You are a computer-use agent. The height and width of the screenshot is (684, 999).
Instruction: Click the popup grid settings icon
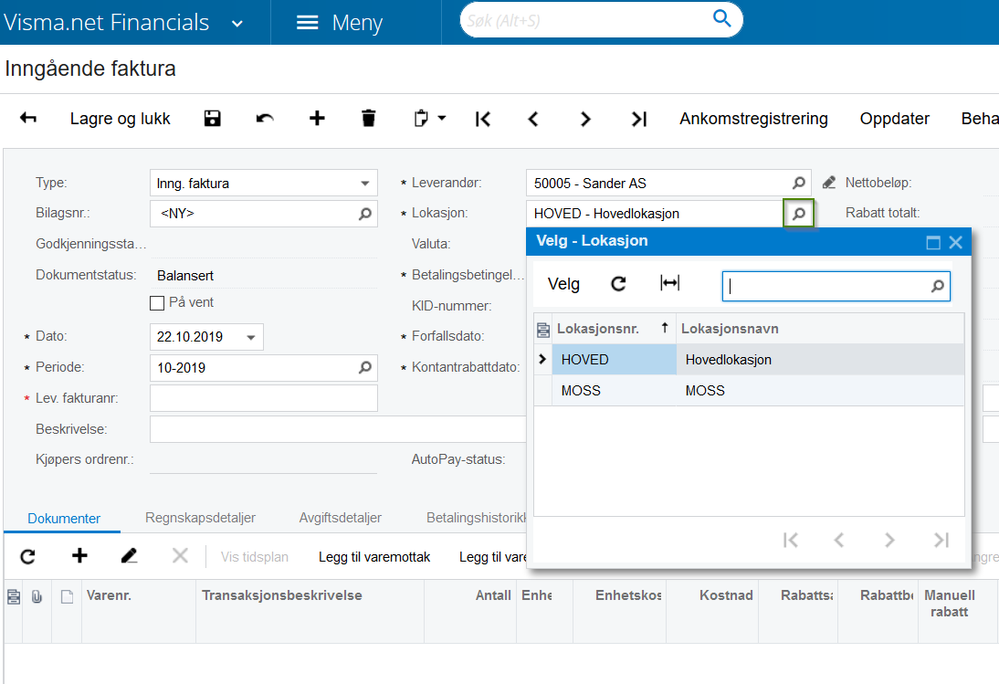click(543, 329)
